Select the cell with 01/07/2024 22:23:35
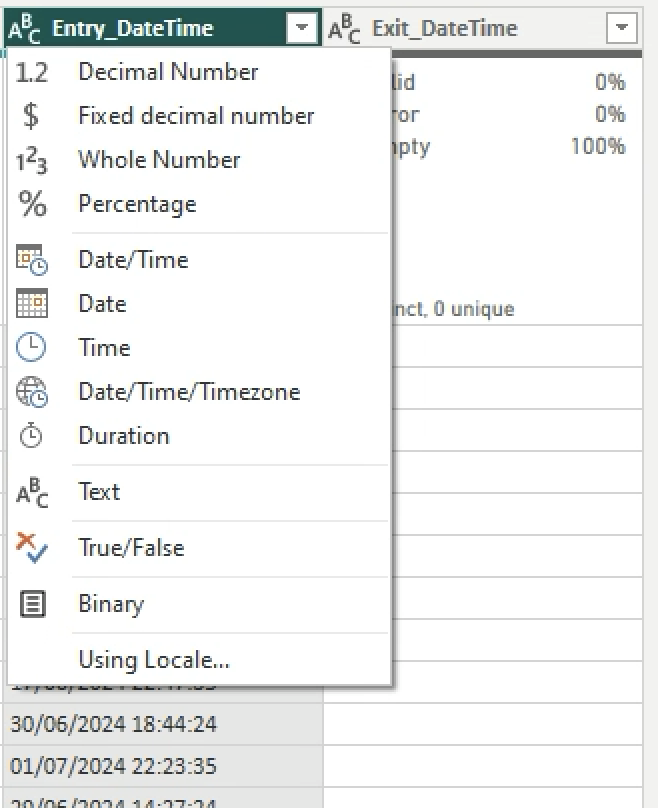 point(113,766)
